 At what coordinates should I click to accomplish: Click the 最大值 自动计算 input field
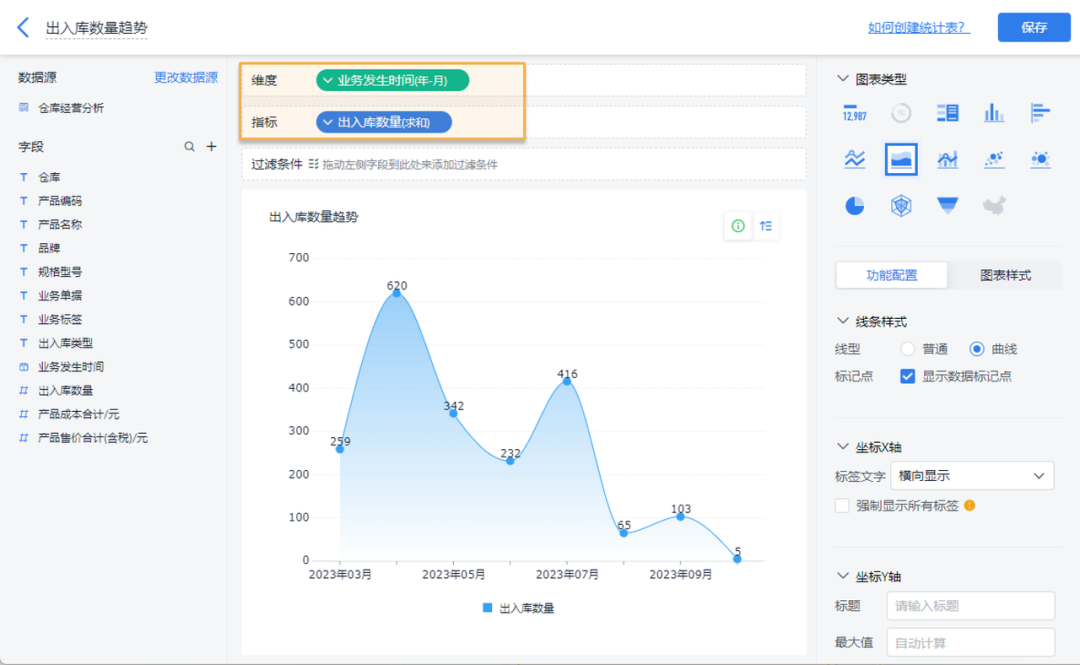[970, 643]
